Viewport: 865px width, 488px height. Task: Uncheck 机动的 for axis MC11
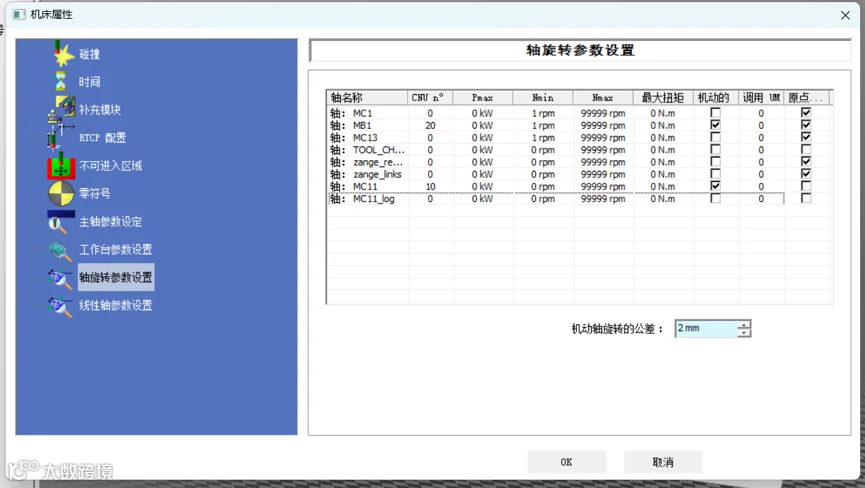(x=716, y=186)
